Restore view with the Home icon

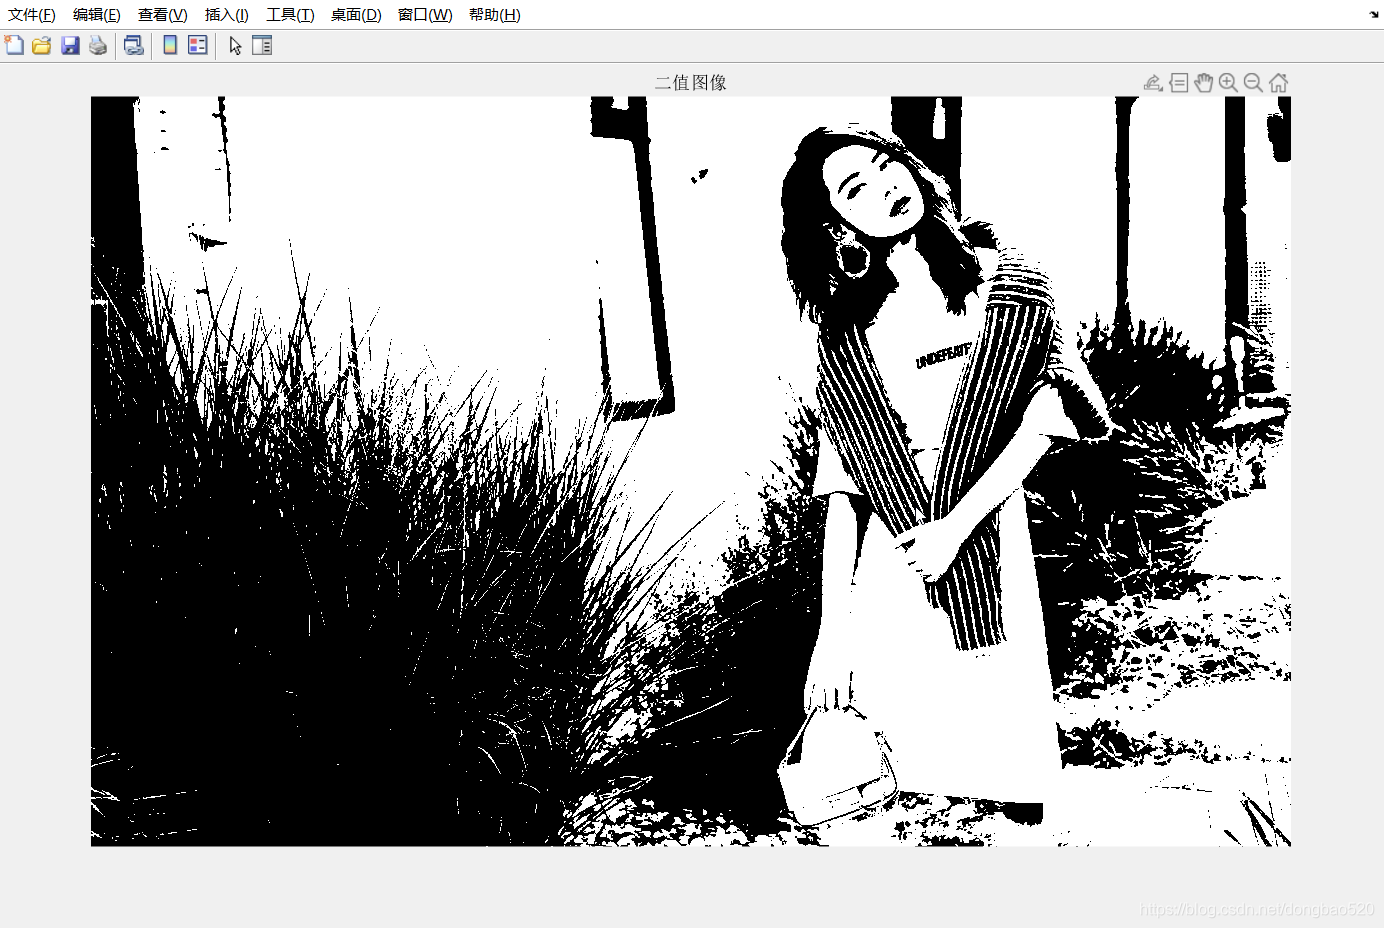pyautogui.click(x=1278, y=83)
